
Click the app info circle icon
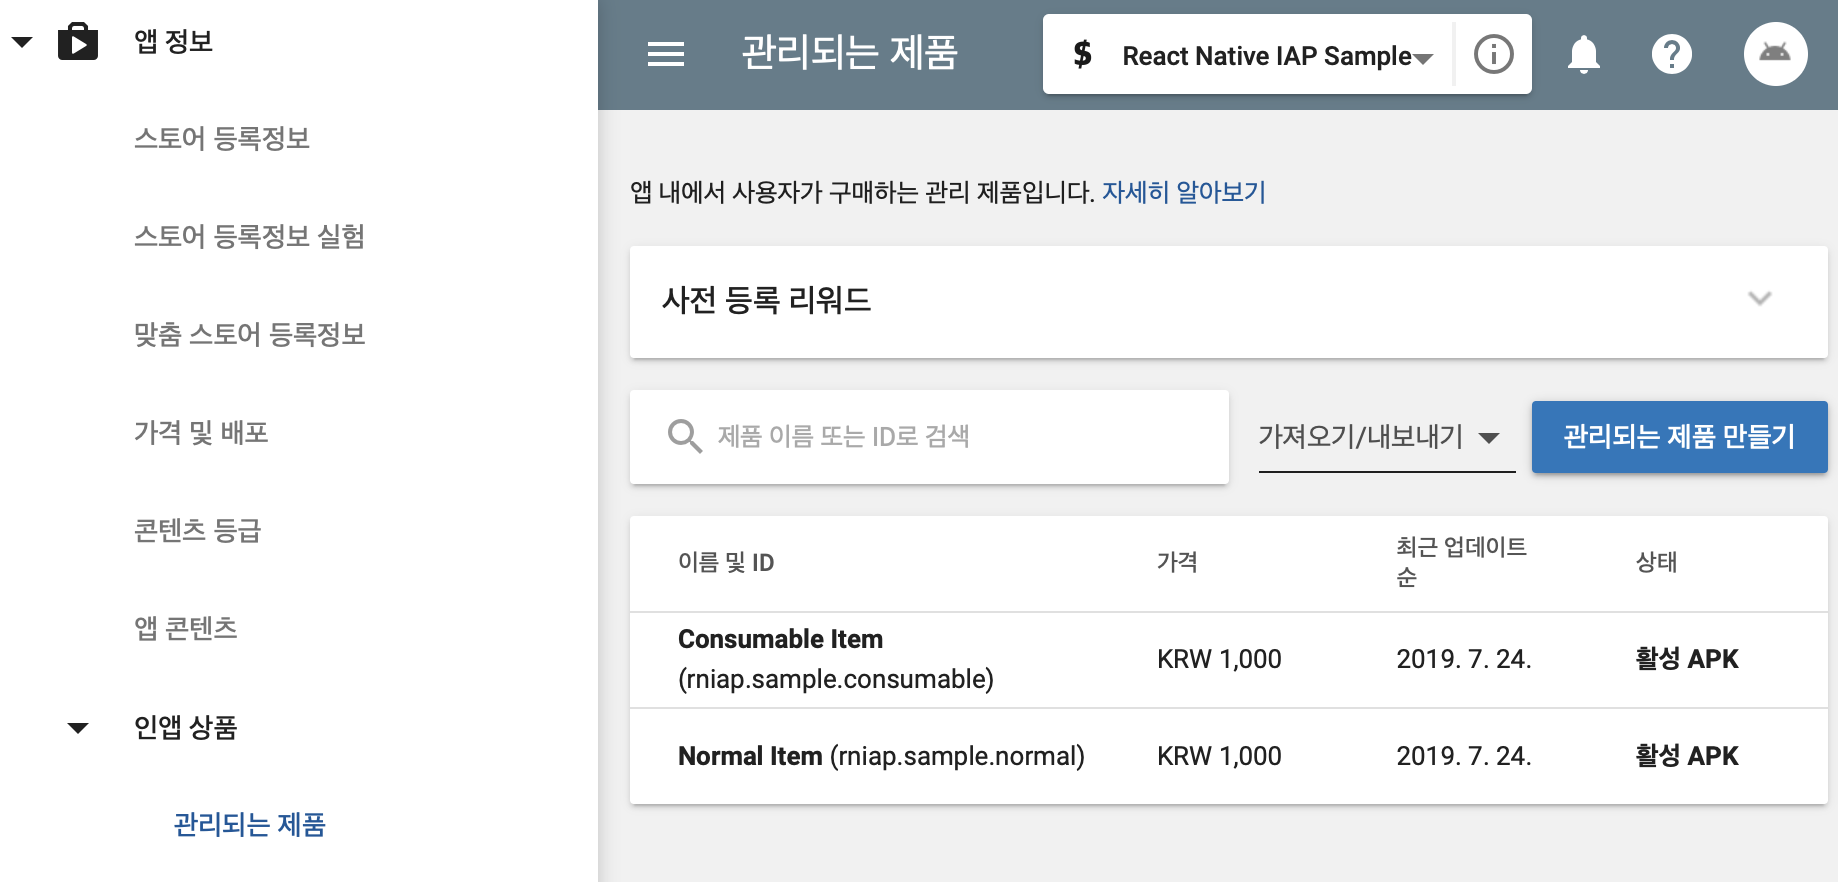(x=1493, y=54)
